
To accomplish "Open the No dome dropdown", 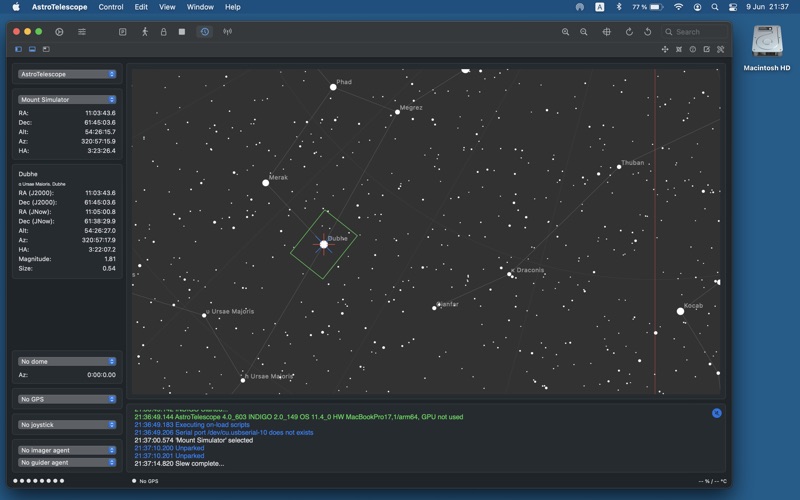I will click(x=67, y=361).
